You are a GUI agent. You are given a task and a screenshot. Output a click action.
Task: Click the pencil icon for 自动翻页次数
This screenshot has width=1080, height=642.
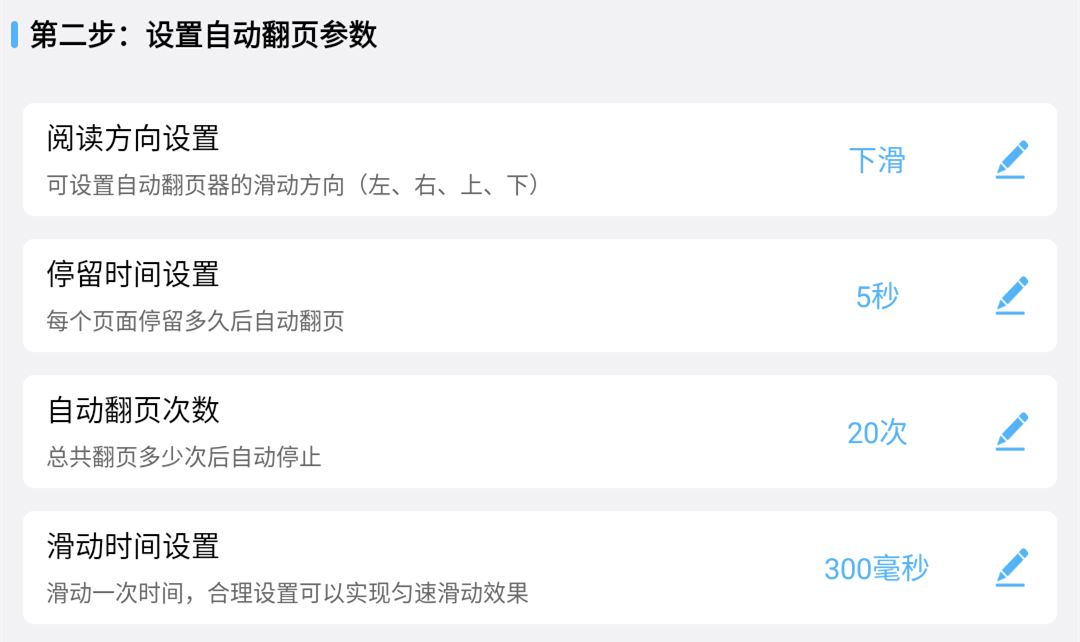[x=1012, y=431]
